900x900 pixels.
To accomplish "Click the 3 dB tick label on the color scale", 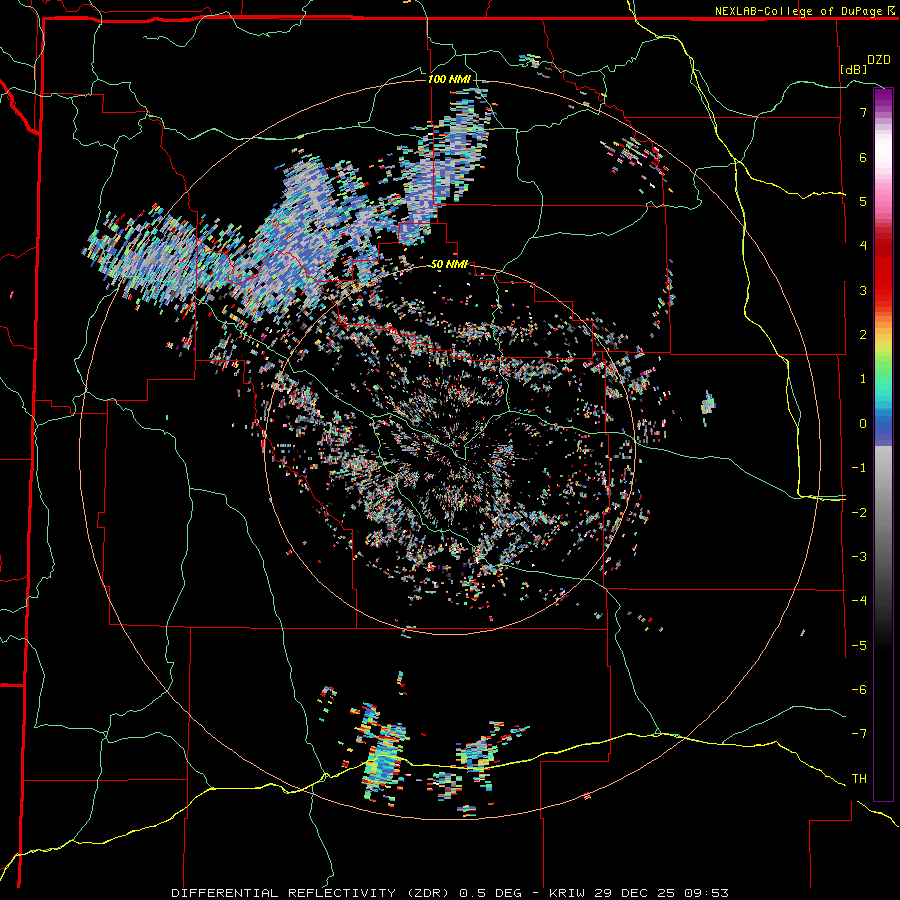I will tap(863, 290).
